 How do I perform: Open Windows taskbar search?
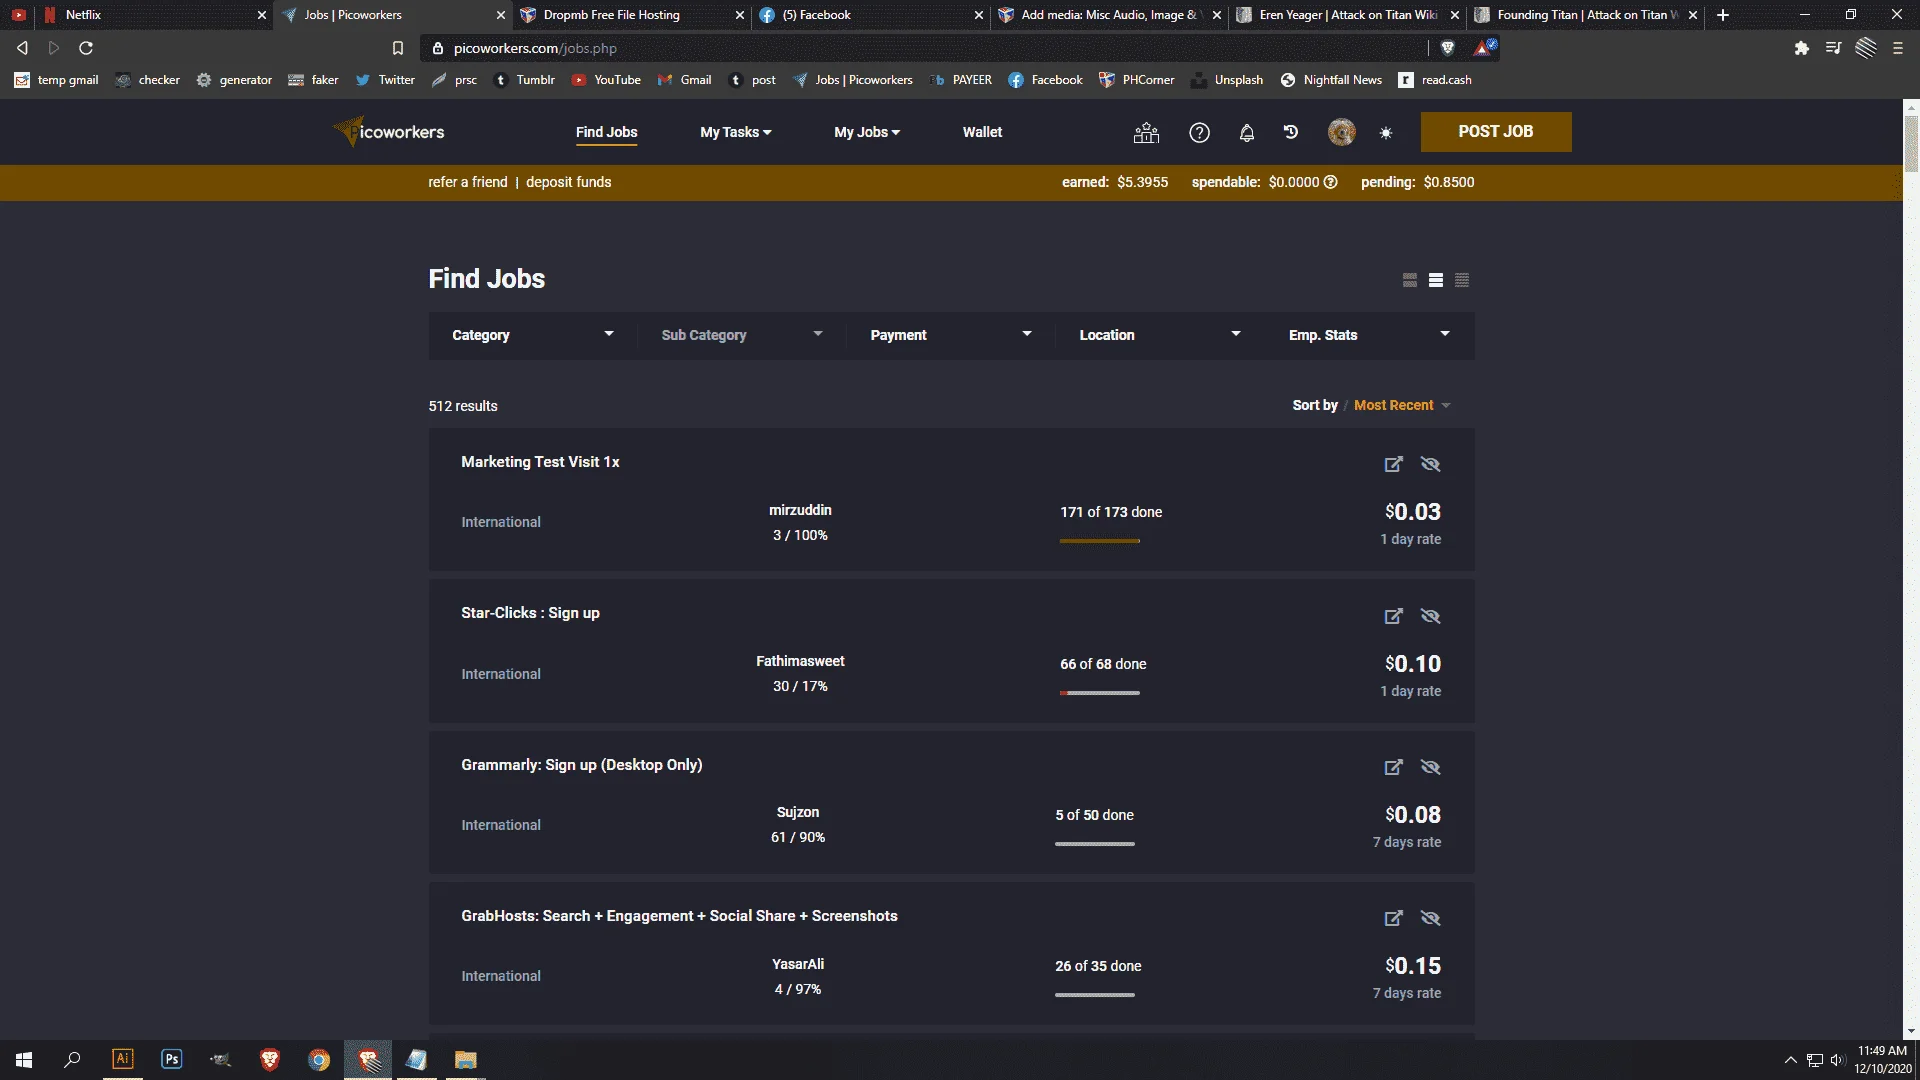point(72,1060)
